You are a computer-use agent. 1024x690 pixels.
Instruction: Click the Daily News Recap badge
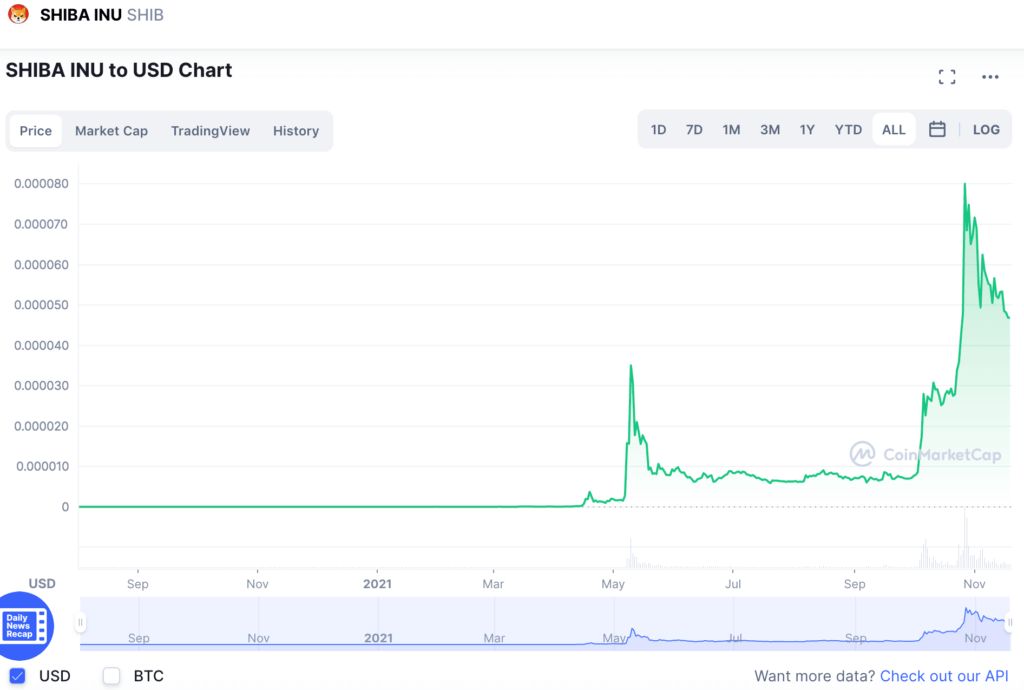(x=25, y=626)
